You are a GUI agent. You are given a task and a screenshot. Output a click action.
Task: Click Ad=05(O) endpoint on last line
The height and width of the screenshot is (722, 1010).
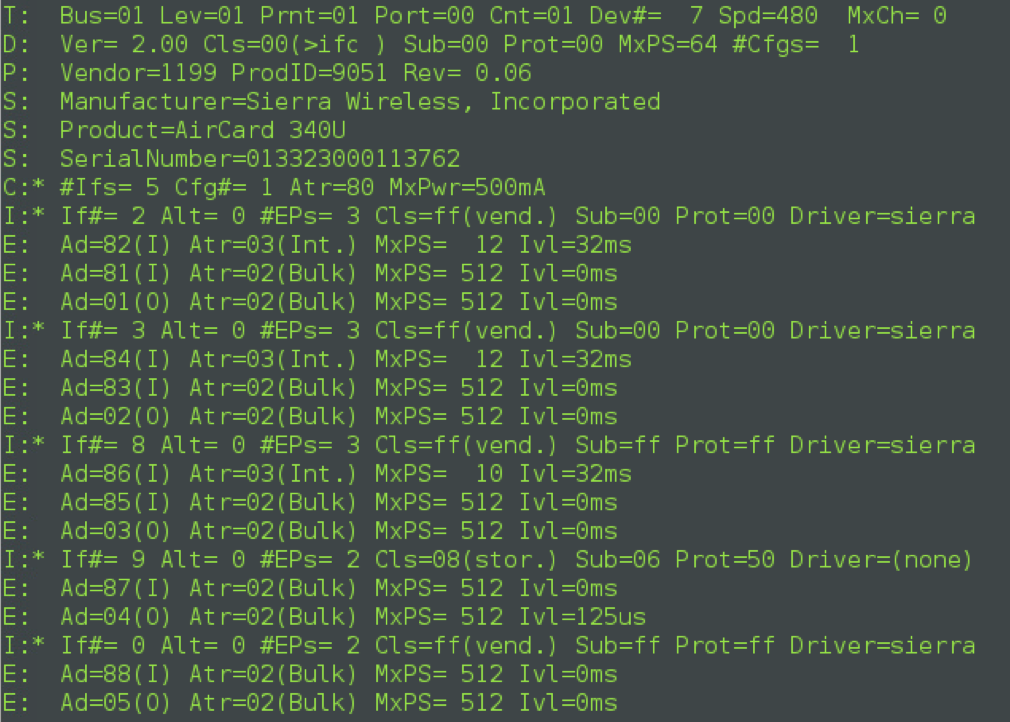pyautogui.click(x=116, y=702)
